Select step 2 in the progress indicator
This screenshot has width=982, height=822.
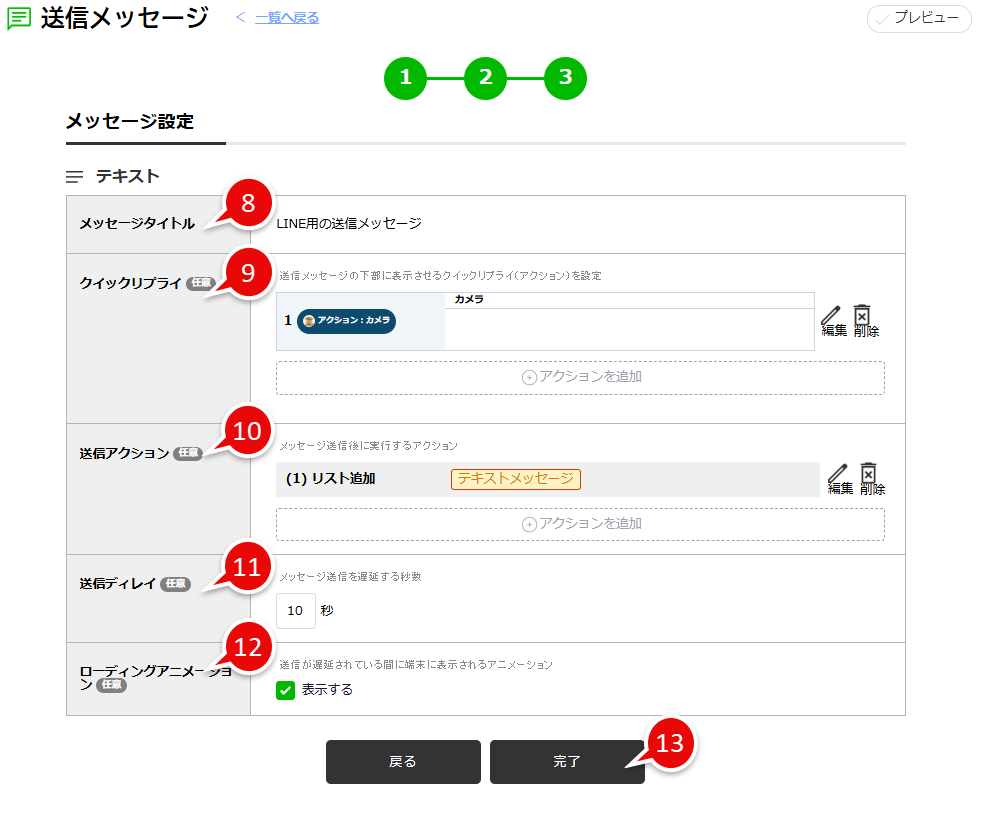point(485,78)
